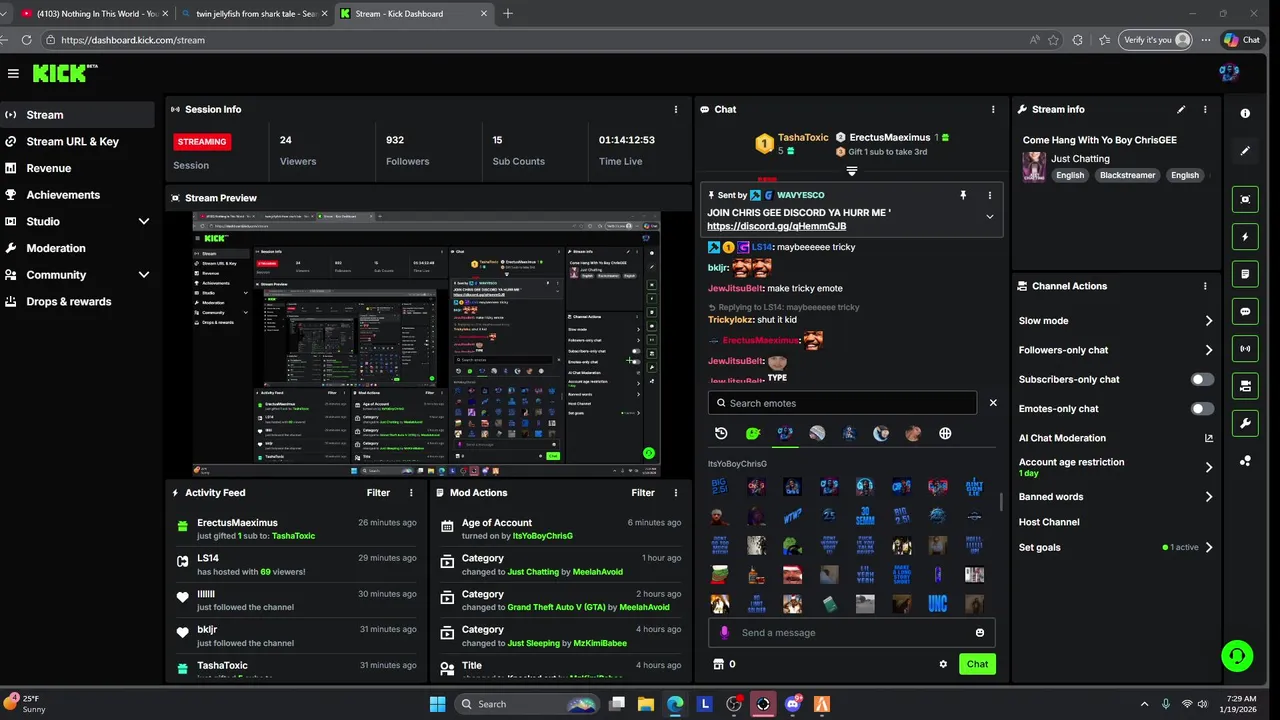Open chat settings gear icon
1280x720 pixels.
943,664
